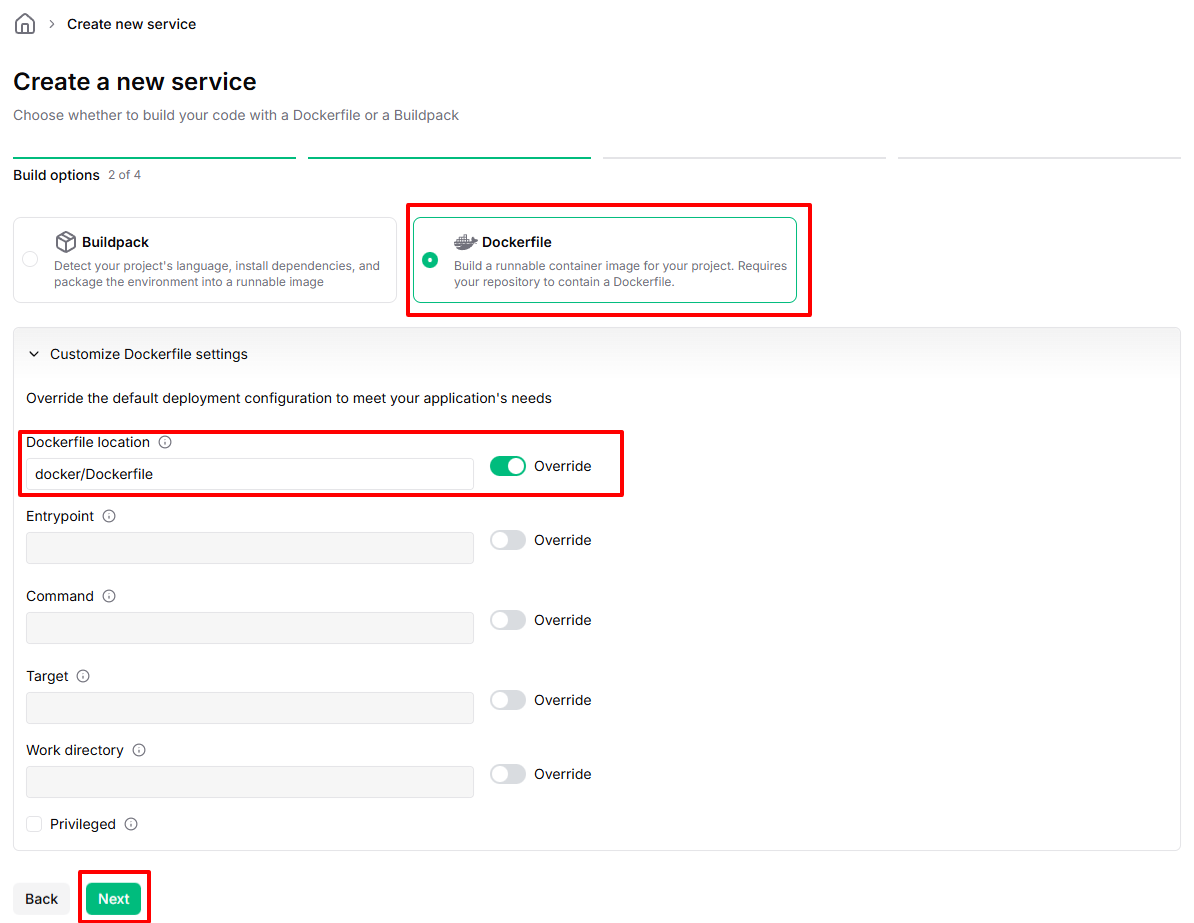Screen dimensions: 1194x923
Task: Click info icon next to Privileged
Action: click(x=131, y=824)
